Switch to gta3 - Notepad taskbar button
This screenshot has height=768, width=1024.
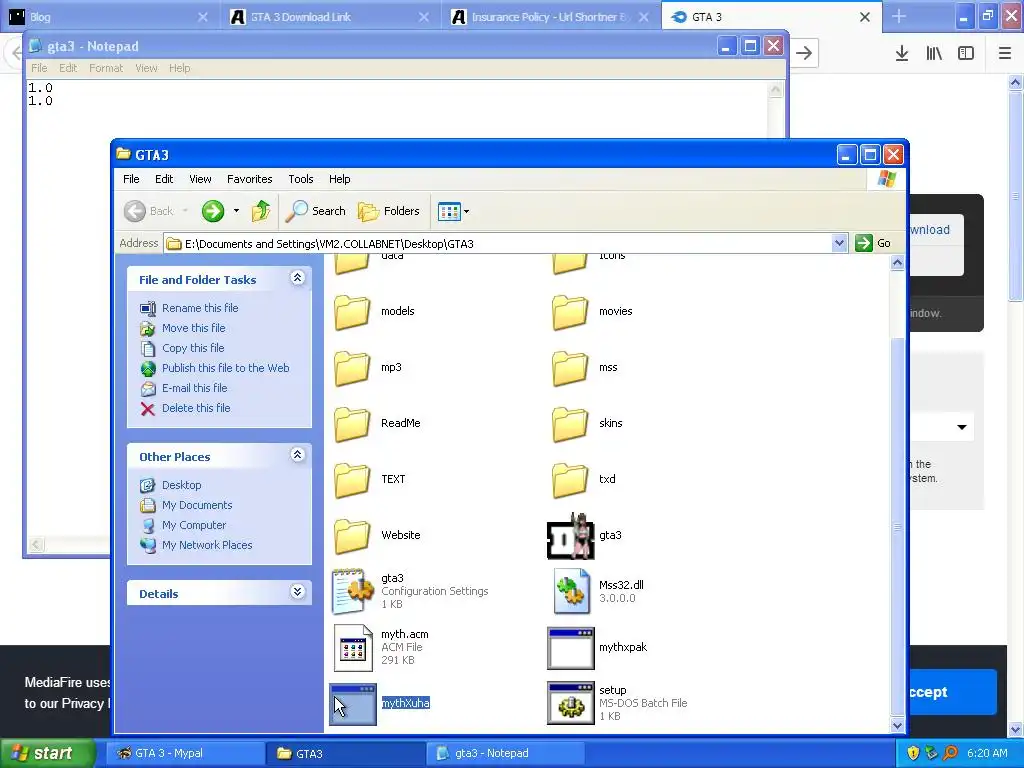point(507,754)
